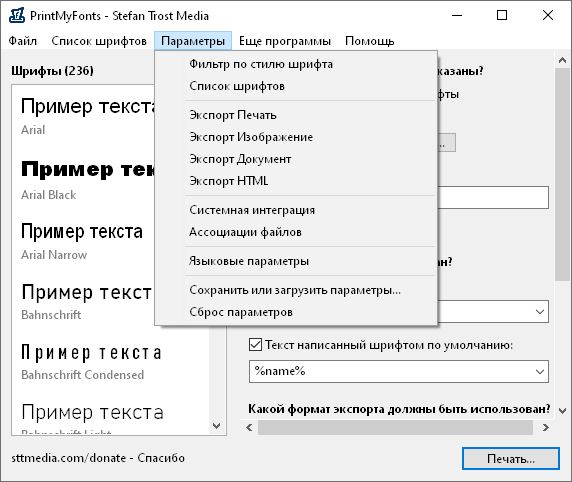The width and height of the screenshot is (572, 482).
Task: Open Экспорт Документ settings
Action: tap(296, 159)
